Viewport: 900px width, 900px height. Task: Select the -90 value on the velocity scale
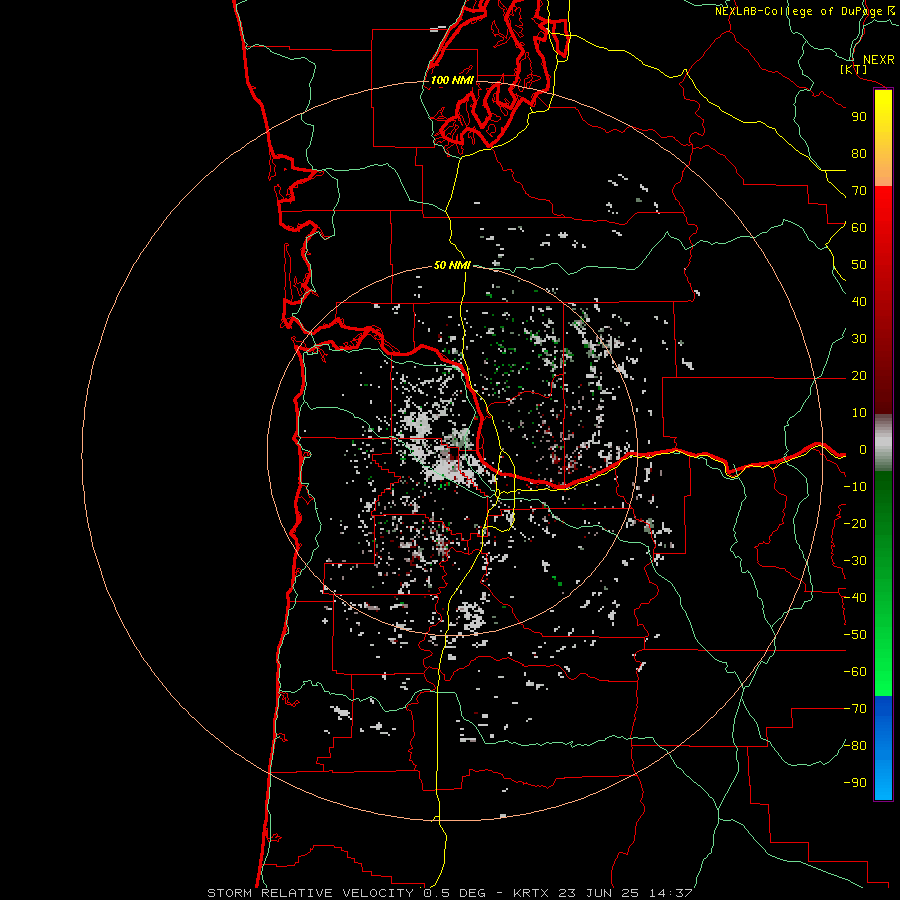(855, 783)
